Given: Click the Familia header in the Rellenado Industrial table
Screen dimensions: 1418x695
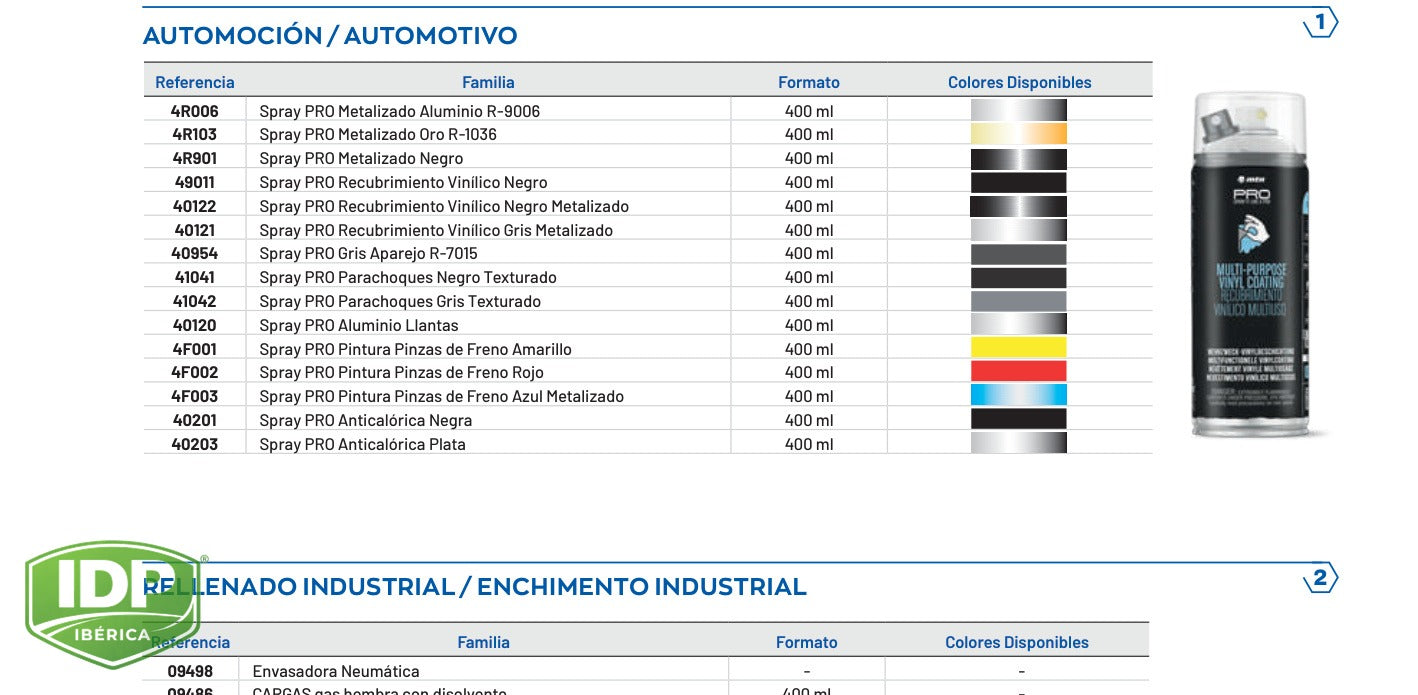Looking at the screenshot, I should [x=484, y=642].
